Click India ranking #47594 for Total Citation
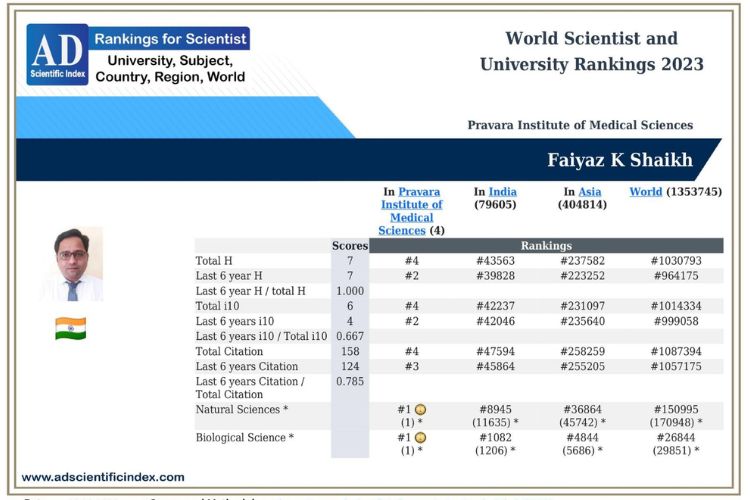 pyautogui.click(x=496, y=351)
